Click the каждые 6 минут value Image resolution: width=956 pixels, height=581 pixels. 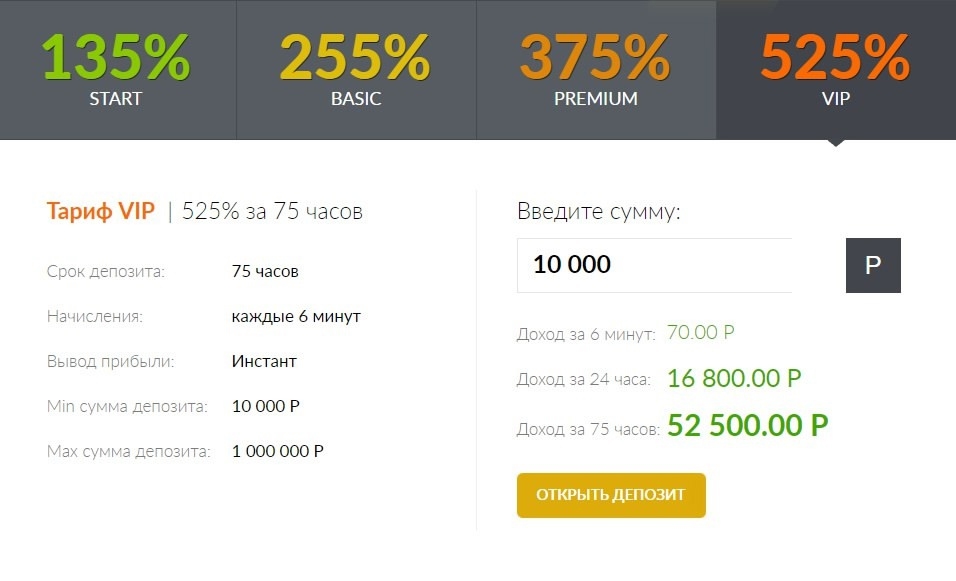(296, 316)
